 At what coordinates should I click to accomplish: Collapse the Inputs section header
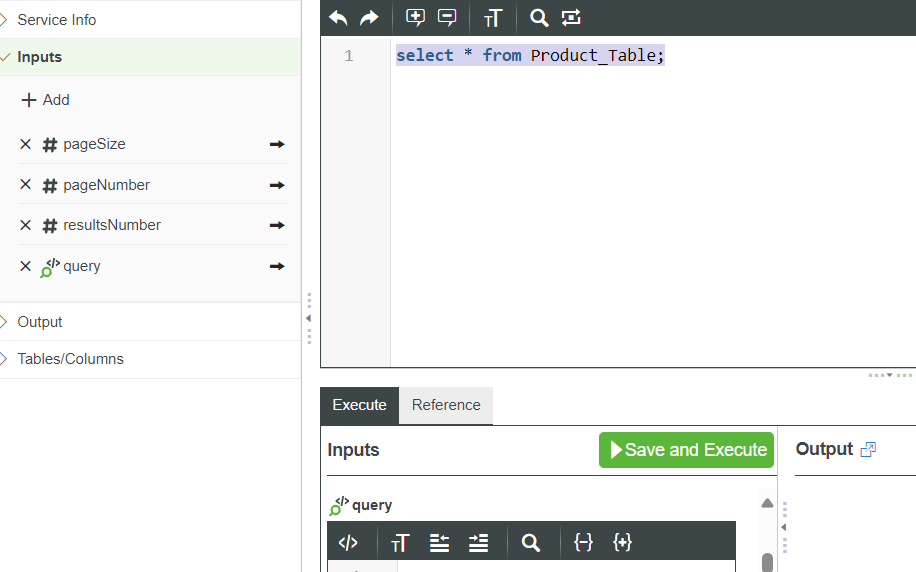tap(40, 57)
